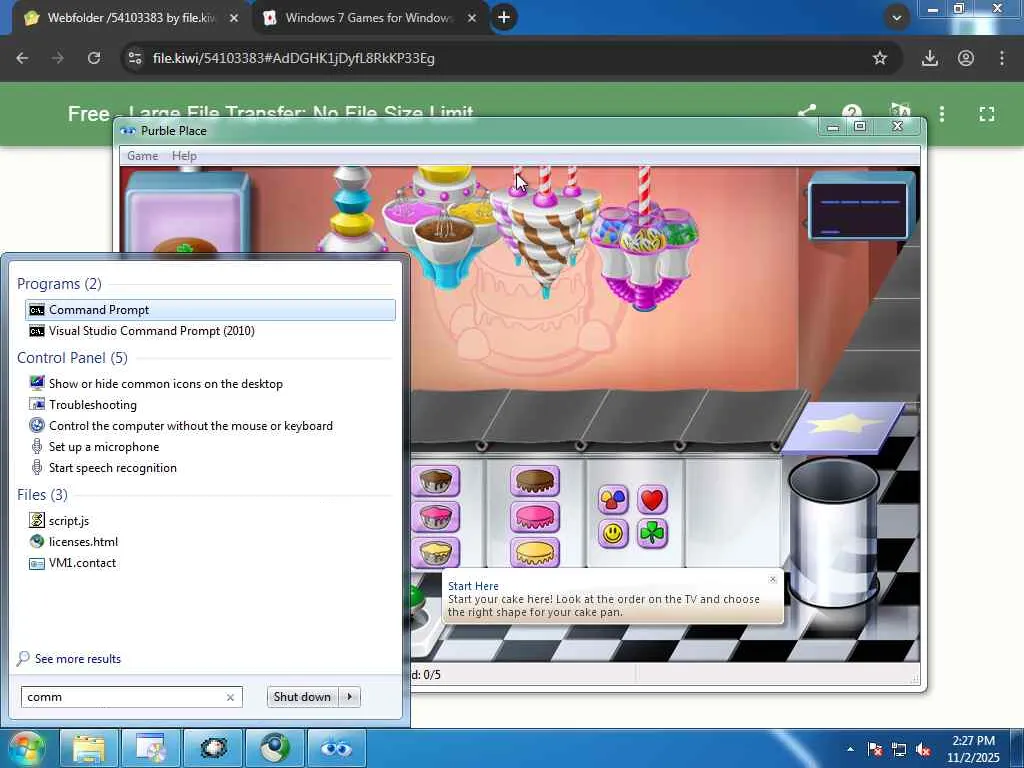Toggle fullscreen on the file.kiwi page
The height and width of the screenshot is (768, 1024).
(x=987, y=114)
